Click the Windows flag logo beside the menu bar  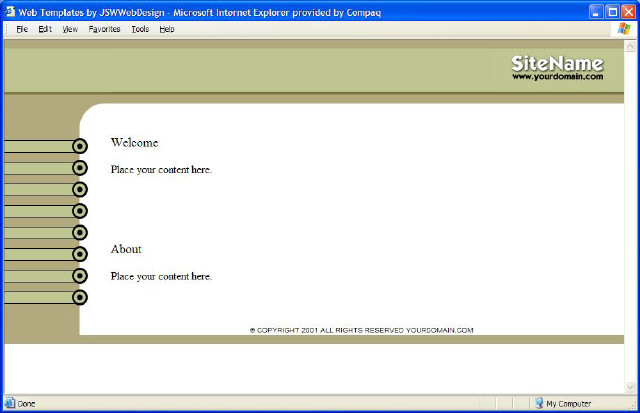point(624,29)
